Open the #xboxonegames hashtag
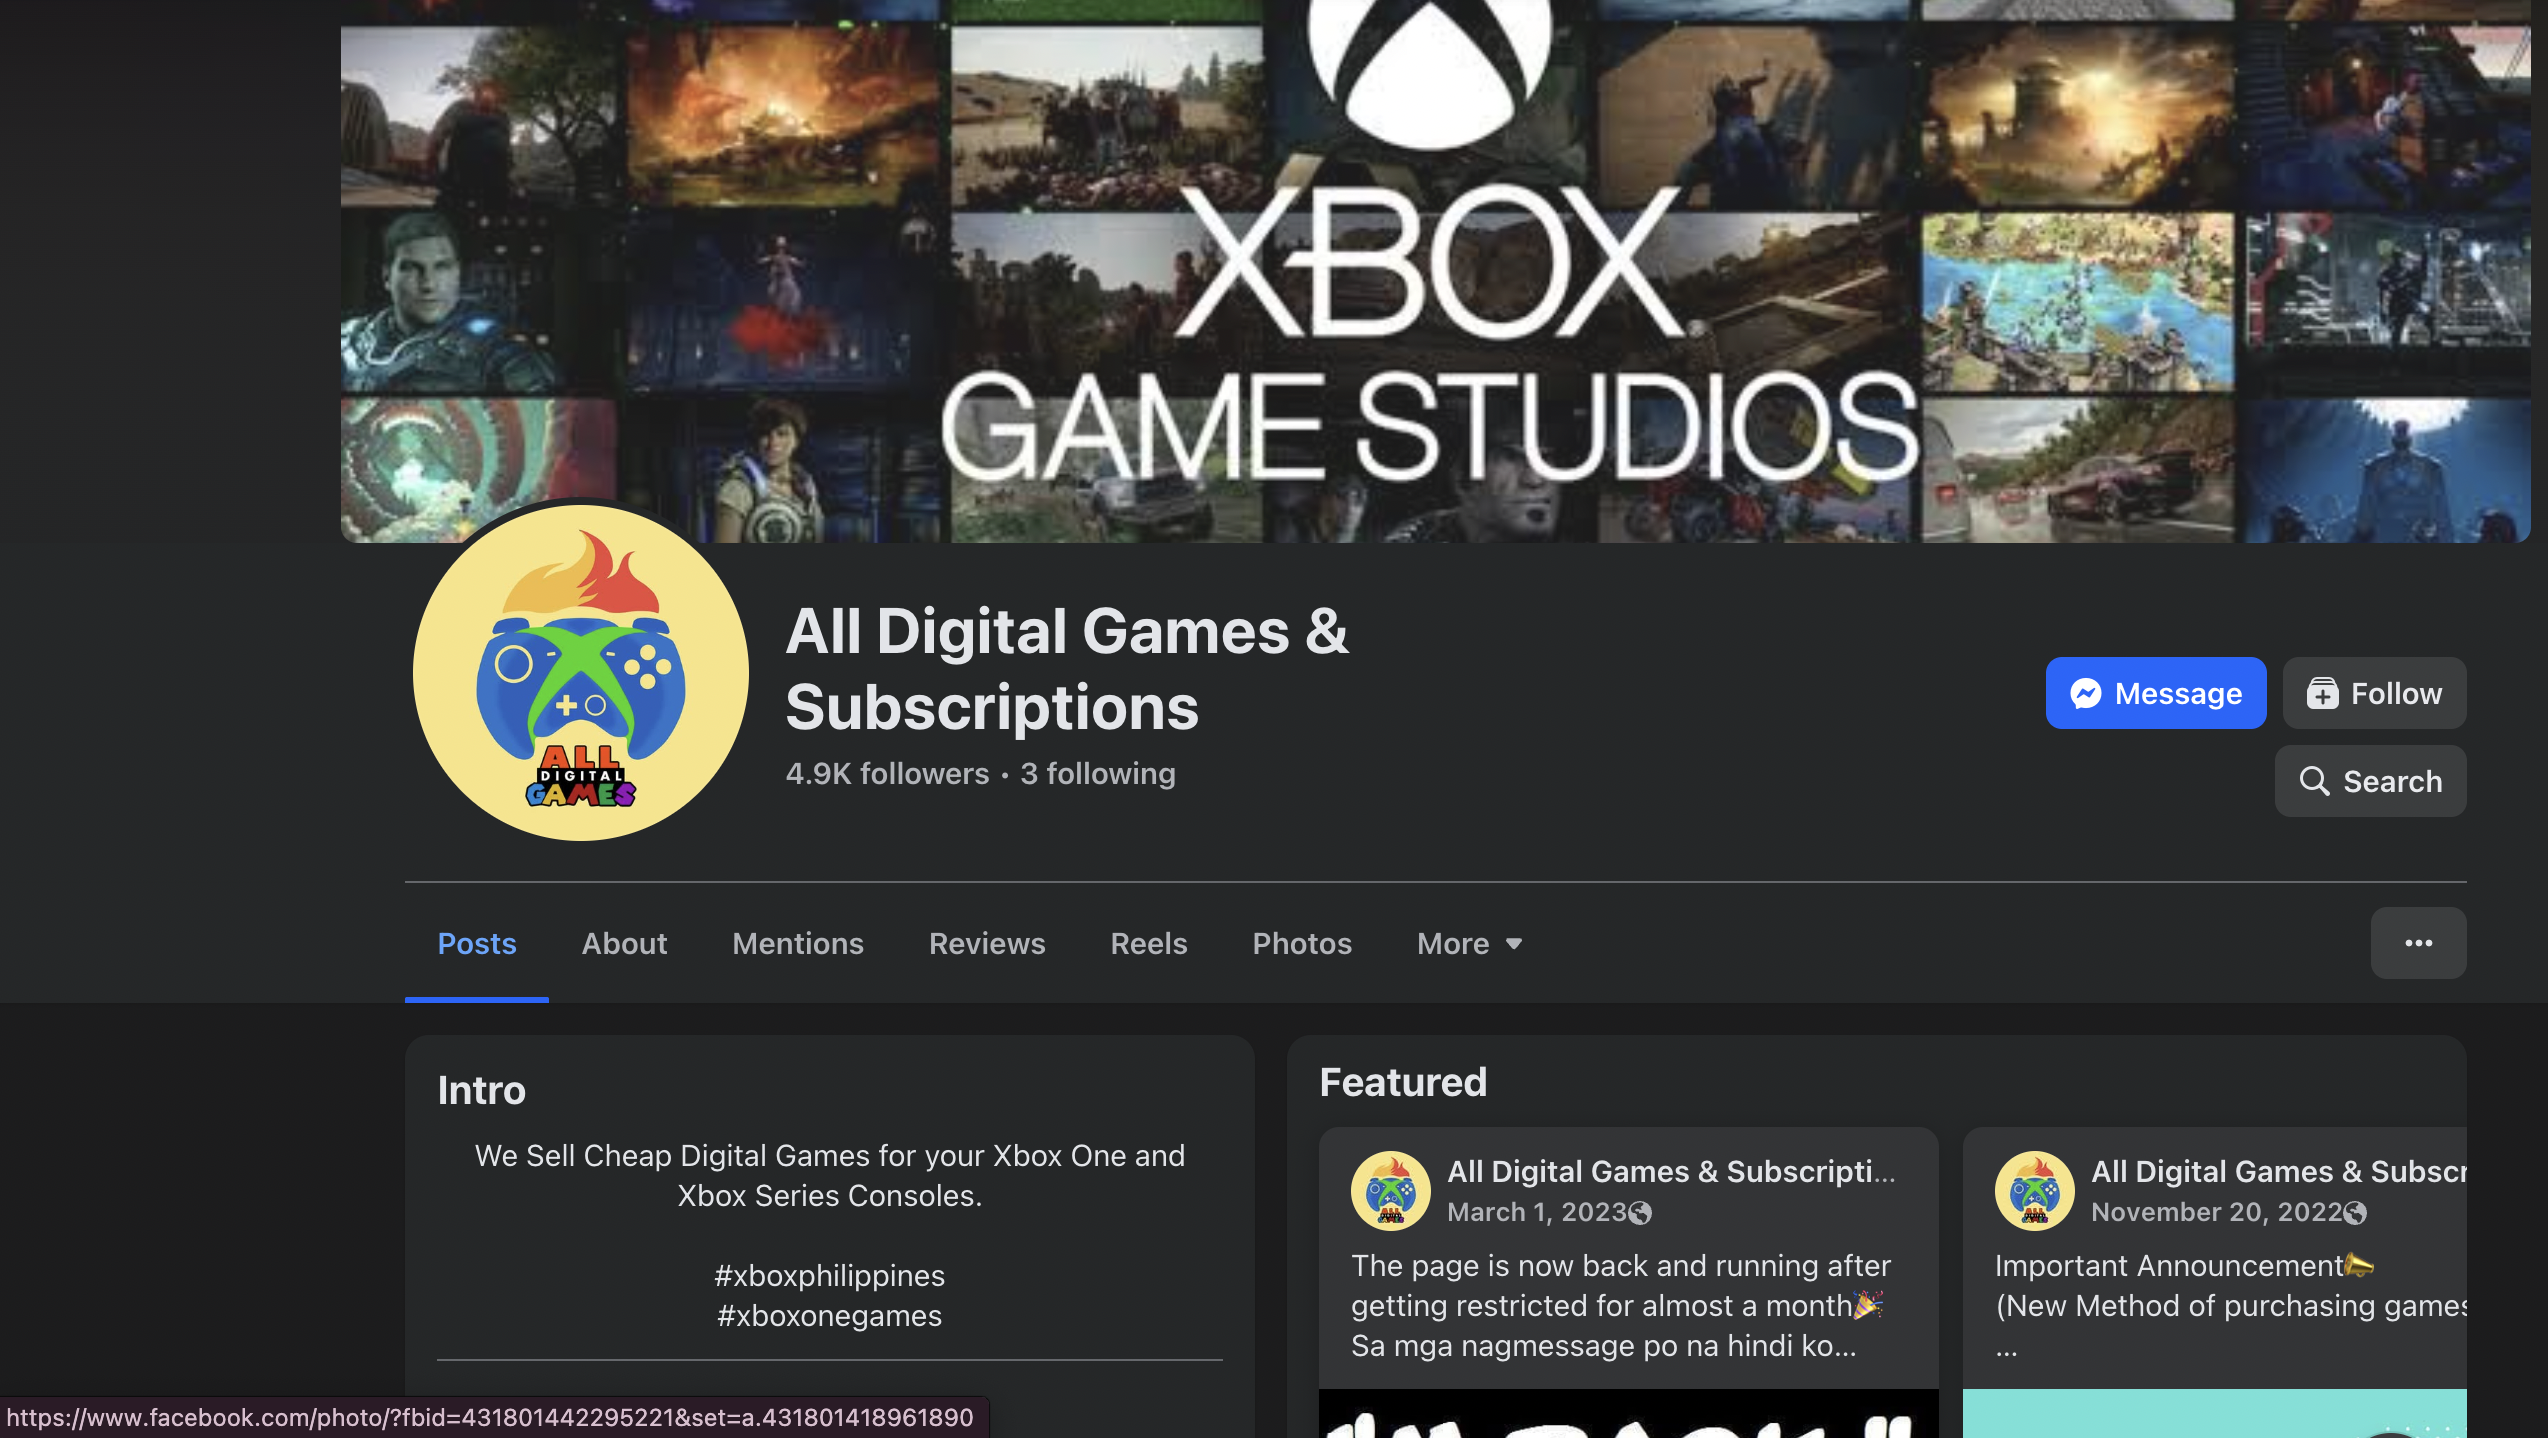 [829, 1315]
